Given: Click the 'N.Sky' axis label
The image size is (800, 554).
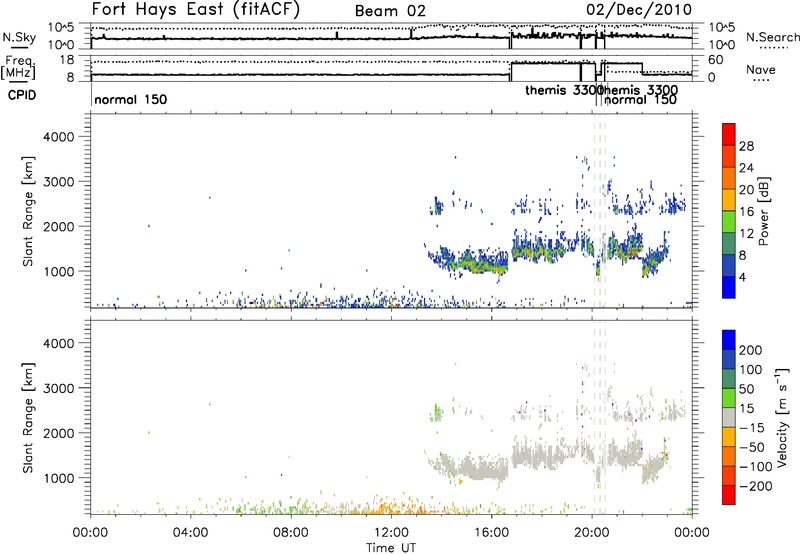Looking at the screenshot, I should 19,37.
